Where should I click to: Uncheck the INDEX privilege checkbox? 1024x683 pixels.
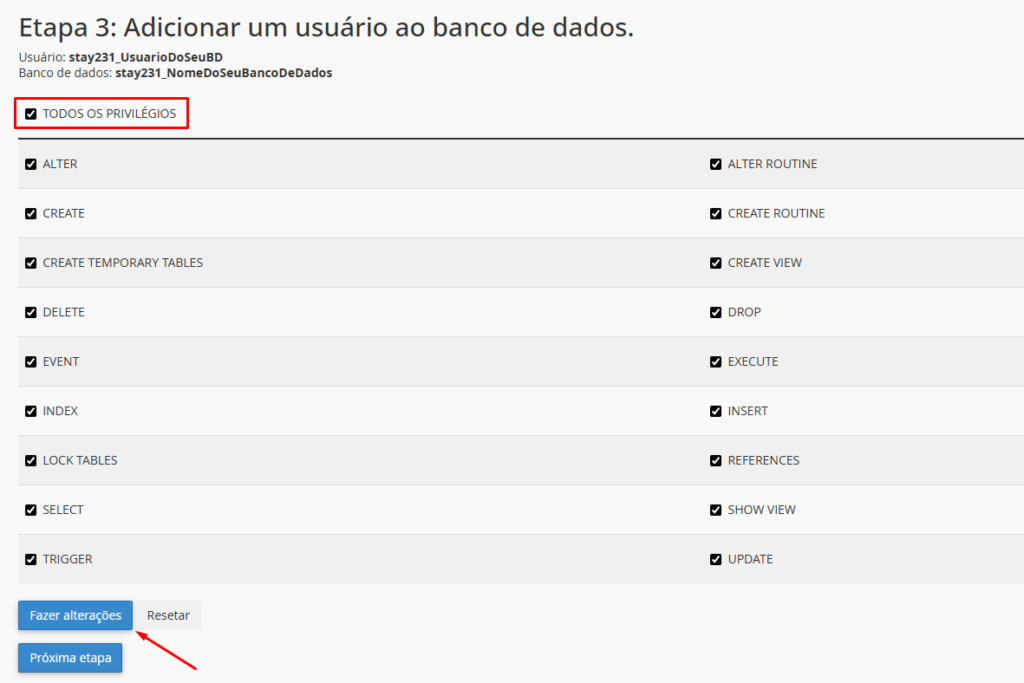[31, 411]
